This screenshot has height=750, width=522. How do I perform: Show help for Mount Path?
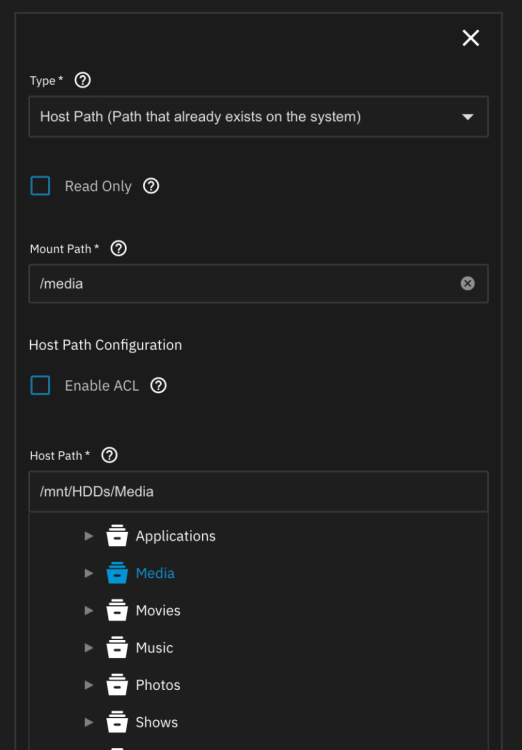point(119,249)
